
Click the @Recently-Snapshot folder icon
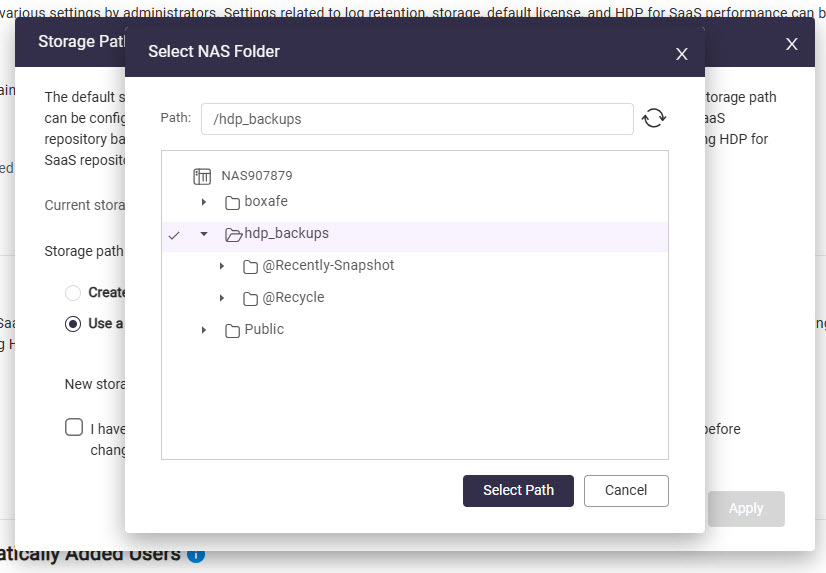250,267
